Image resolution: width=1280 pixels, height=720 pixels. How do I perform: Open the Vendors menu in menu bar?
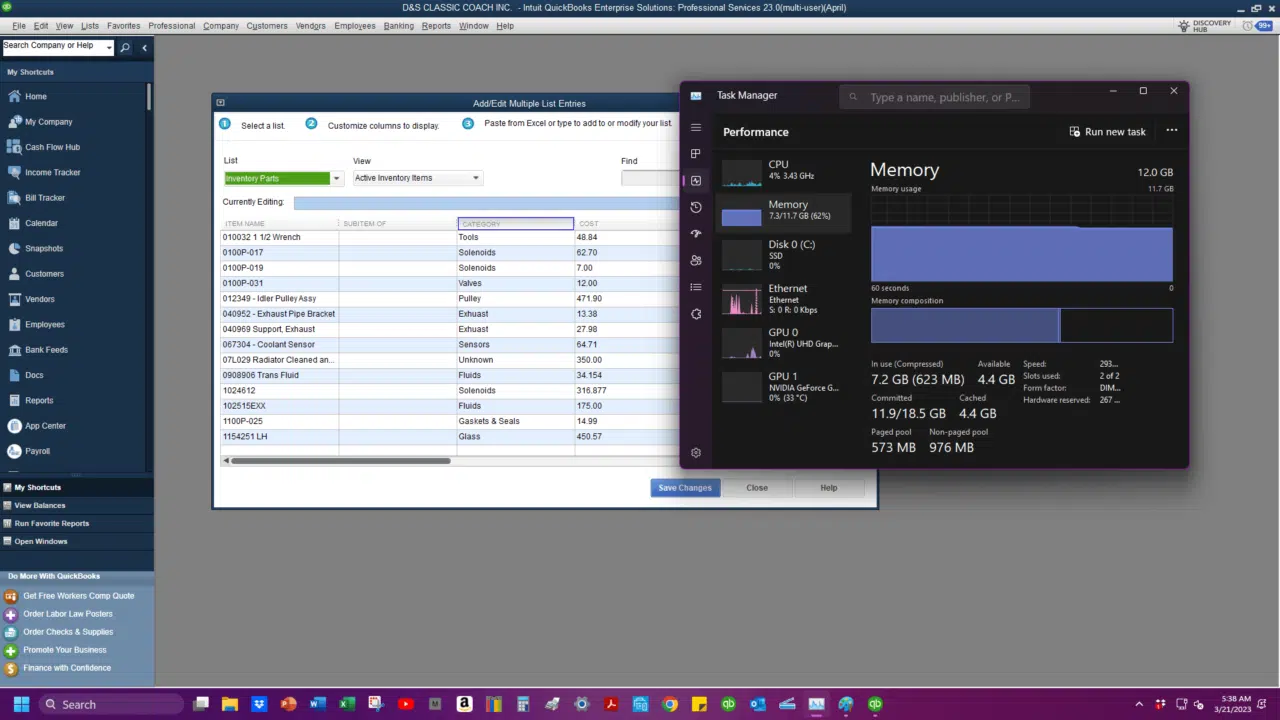click(x=310, y=26)
